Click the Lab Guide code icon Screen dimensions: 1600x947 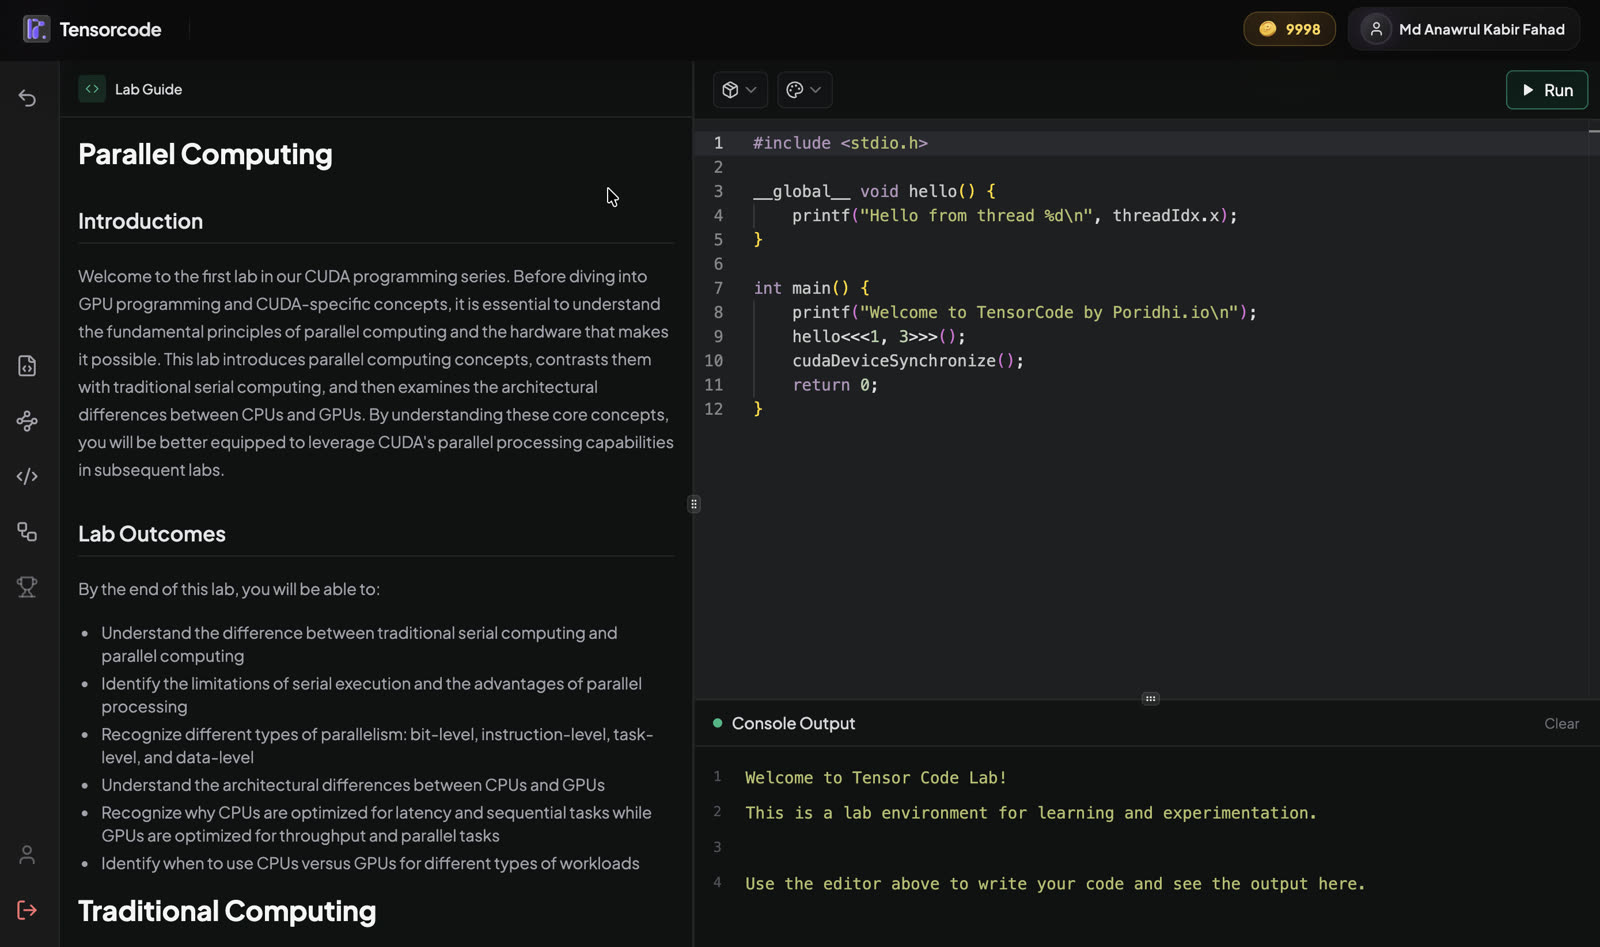92,89
